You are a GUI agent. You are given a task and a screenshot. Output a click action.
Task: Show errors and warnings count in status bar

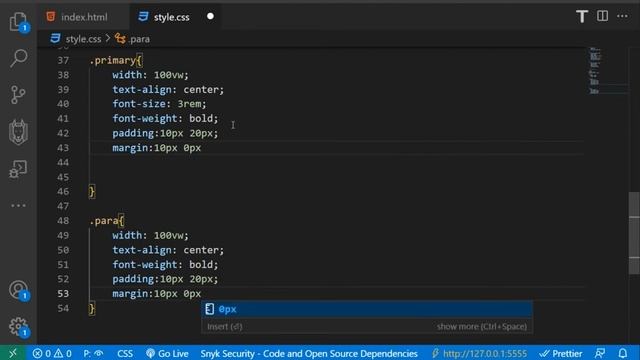click(x=52, y=353)
